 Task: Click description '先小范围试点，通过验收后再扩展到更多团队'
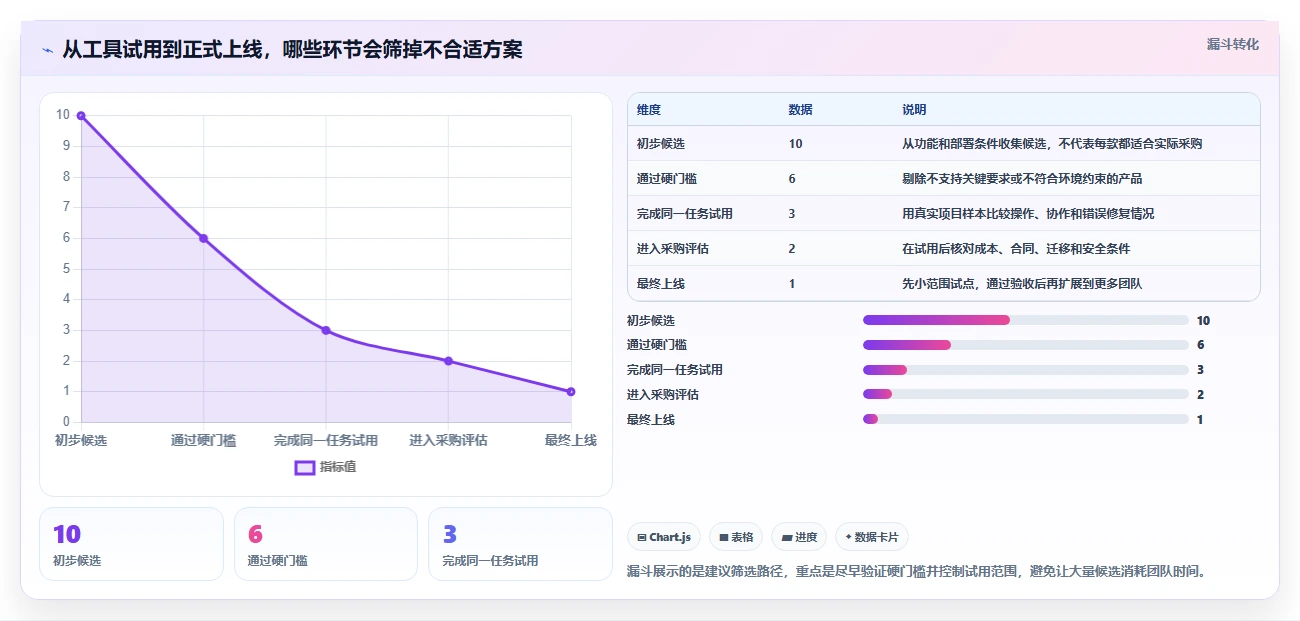click(x=1022, y=284)
